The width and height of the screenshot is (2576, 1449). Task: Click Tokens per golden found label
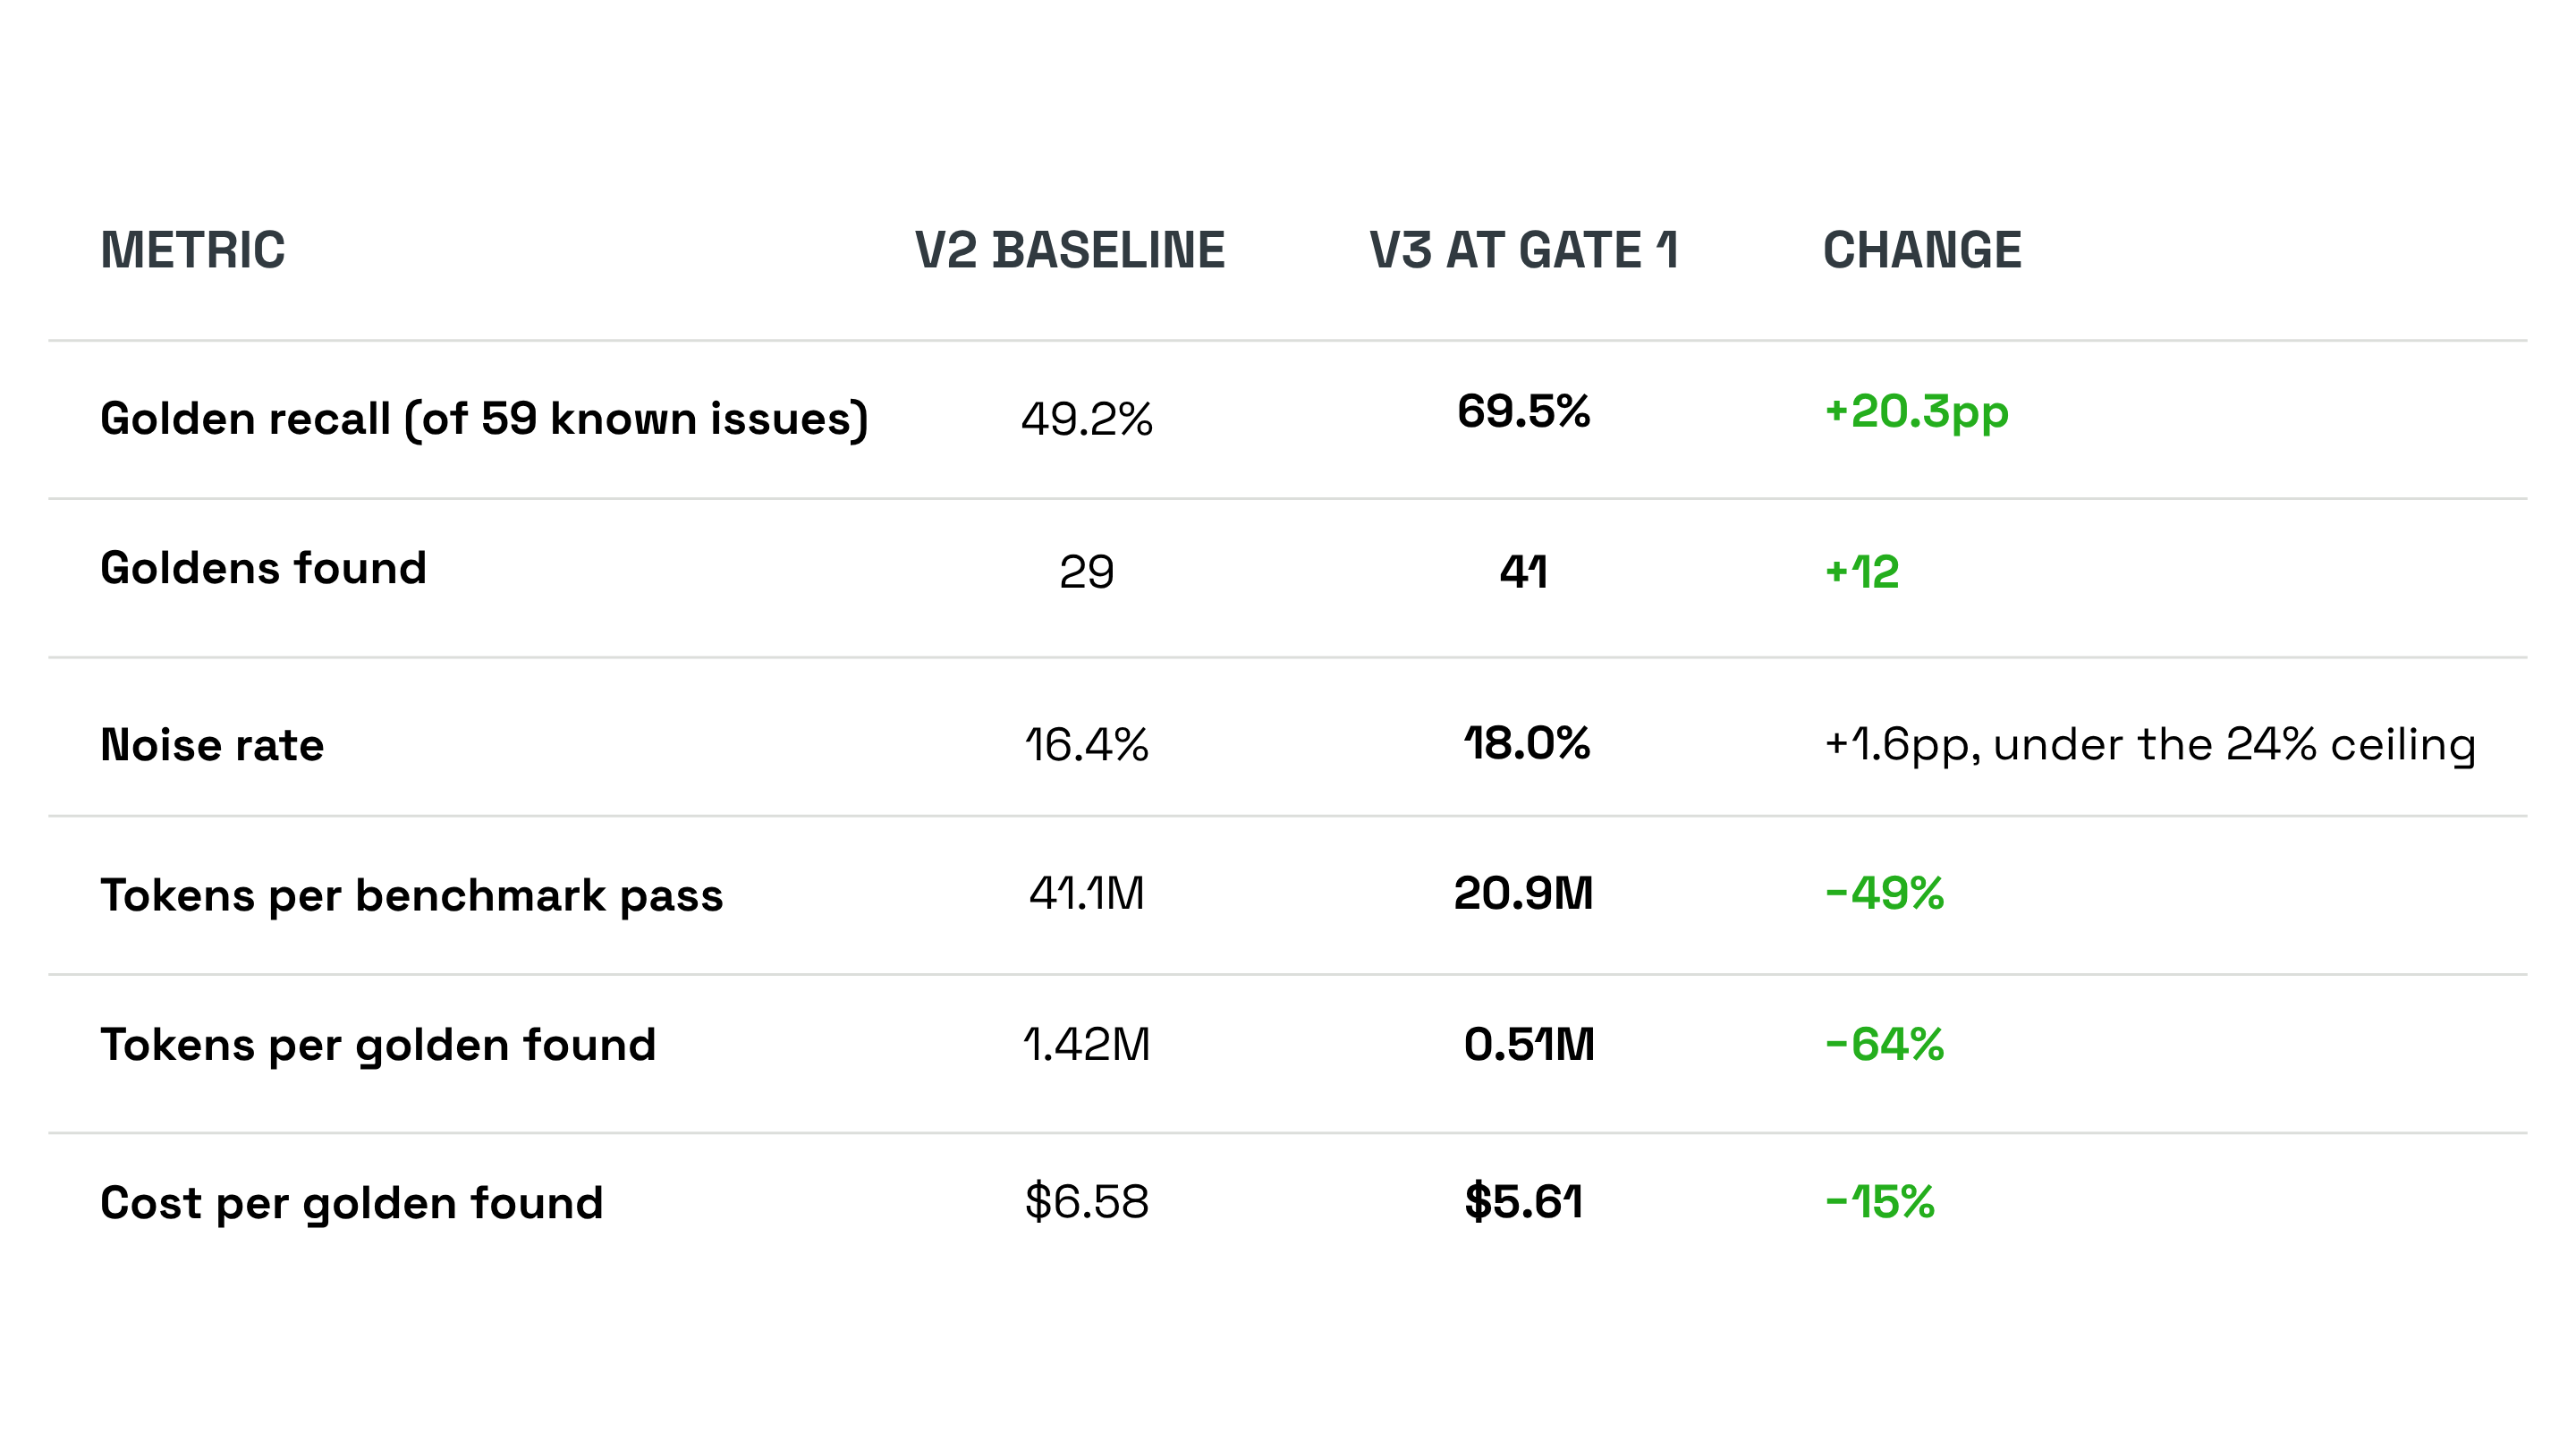(378, 1046)
